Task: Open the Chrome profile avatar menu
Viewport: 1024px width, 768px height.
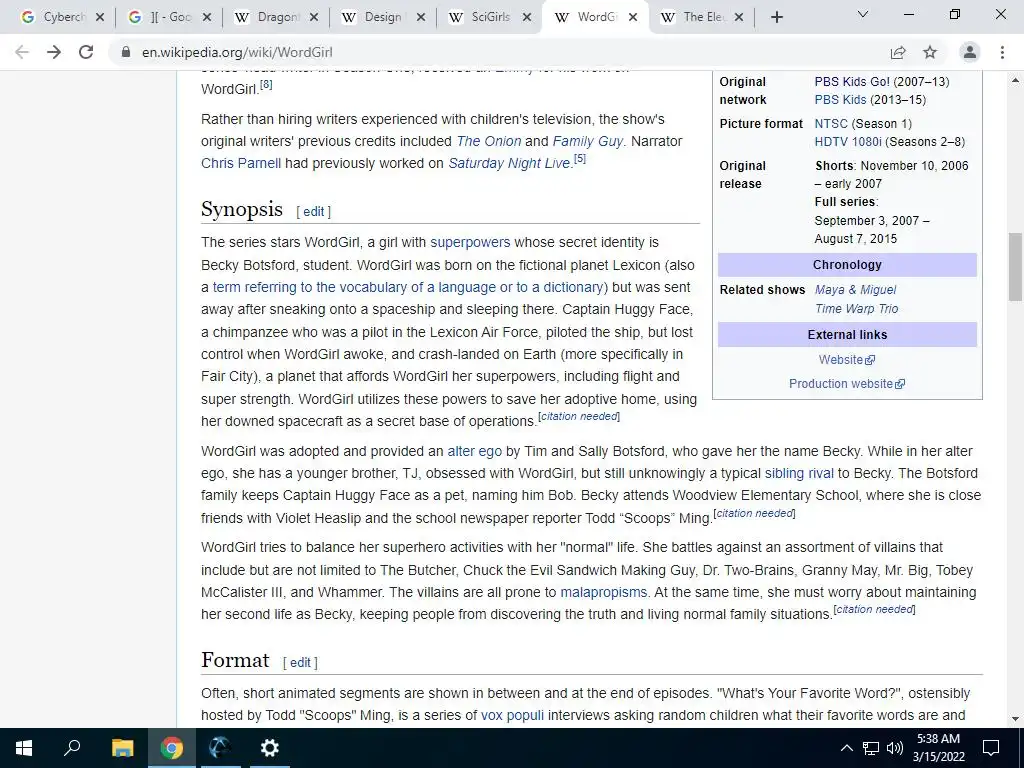Action: [x=970, y=52]
